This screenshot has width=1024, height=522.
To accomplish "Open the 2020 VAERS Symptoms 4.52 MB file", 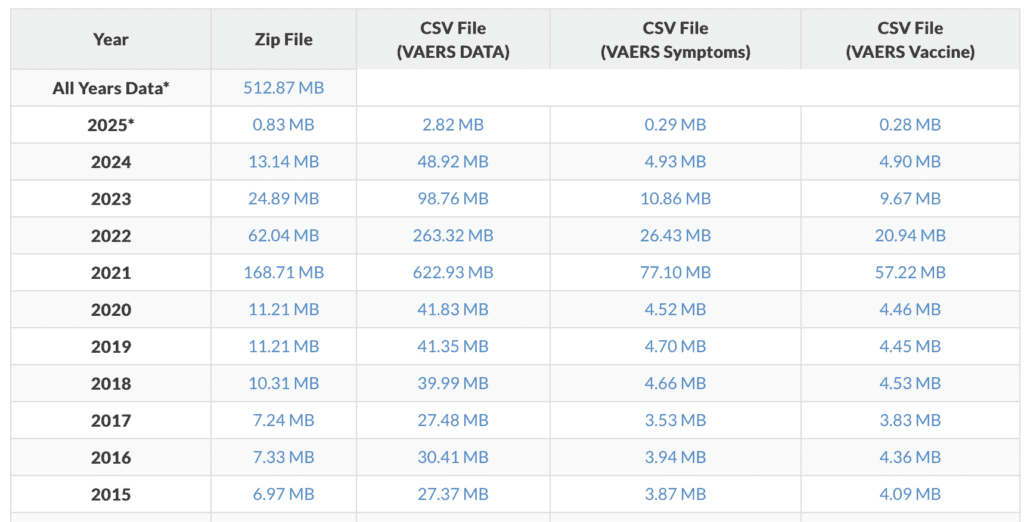I will click(675, 309).
